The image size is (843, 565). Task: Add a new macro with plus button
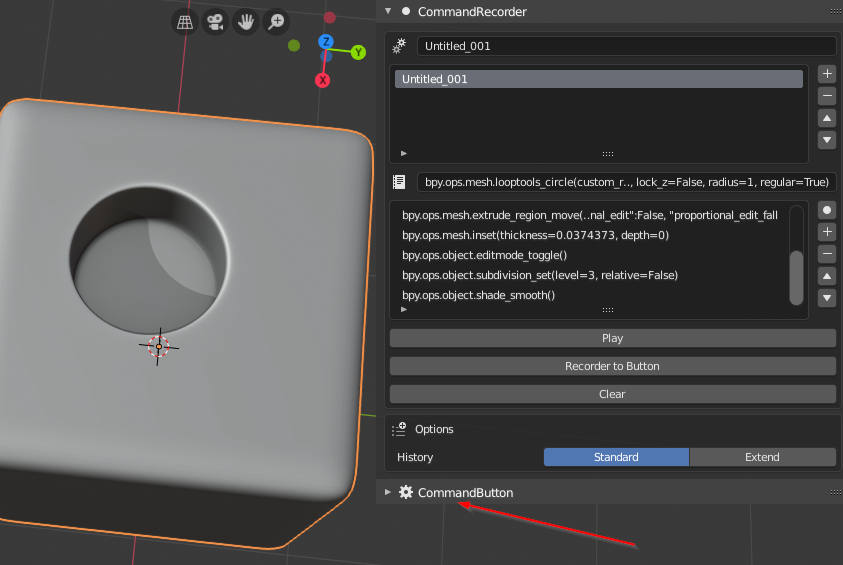coord(827,74)
